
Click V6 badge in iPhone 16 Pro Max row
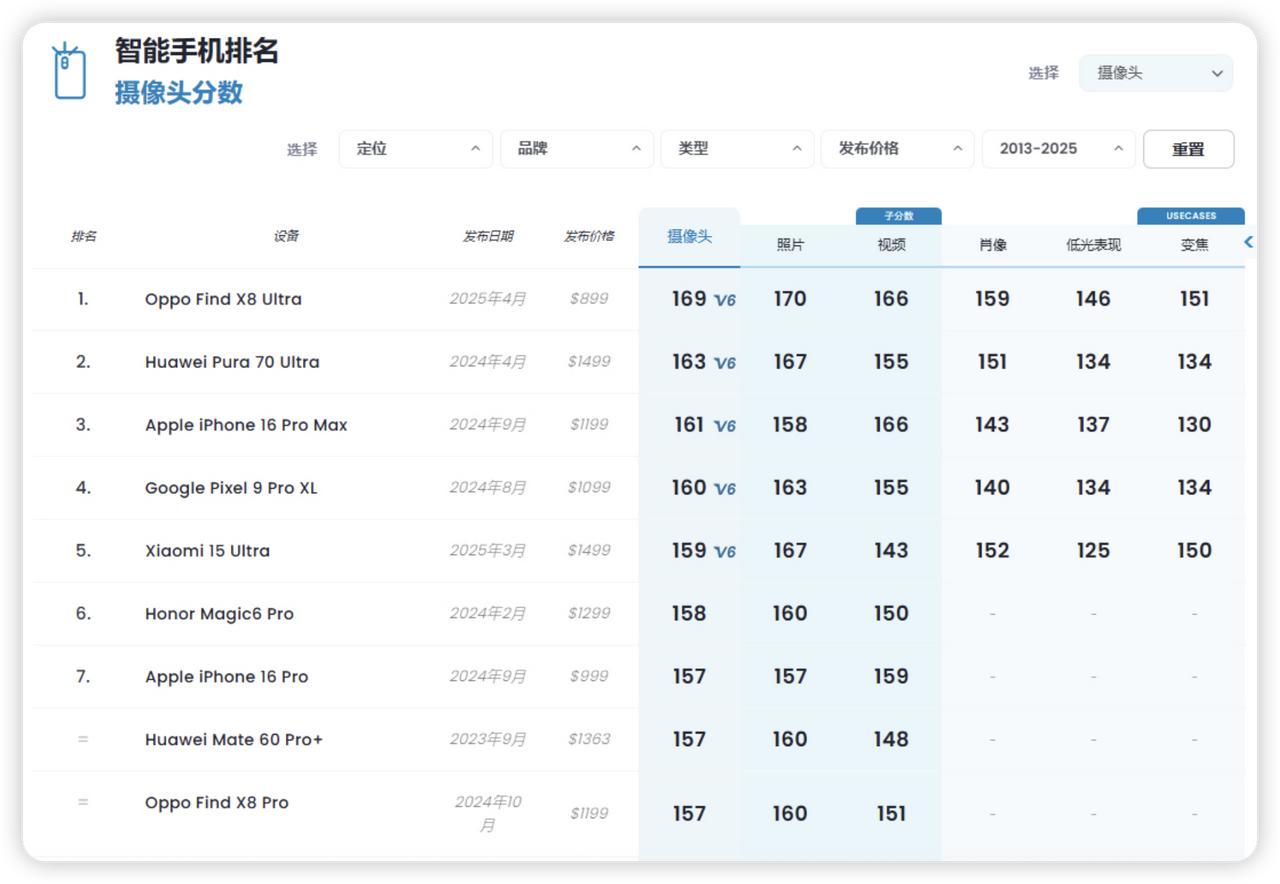725,426
